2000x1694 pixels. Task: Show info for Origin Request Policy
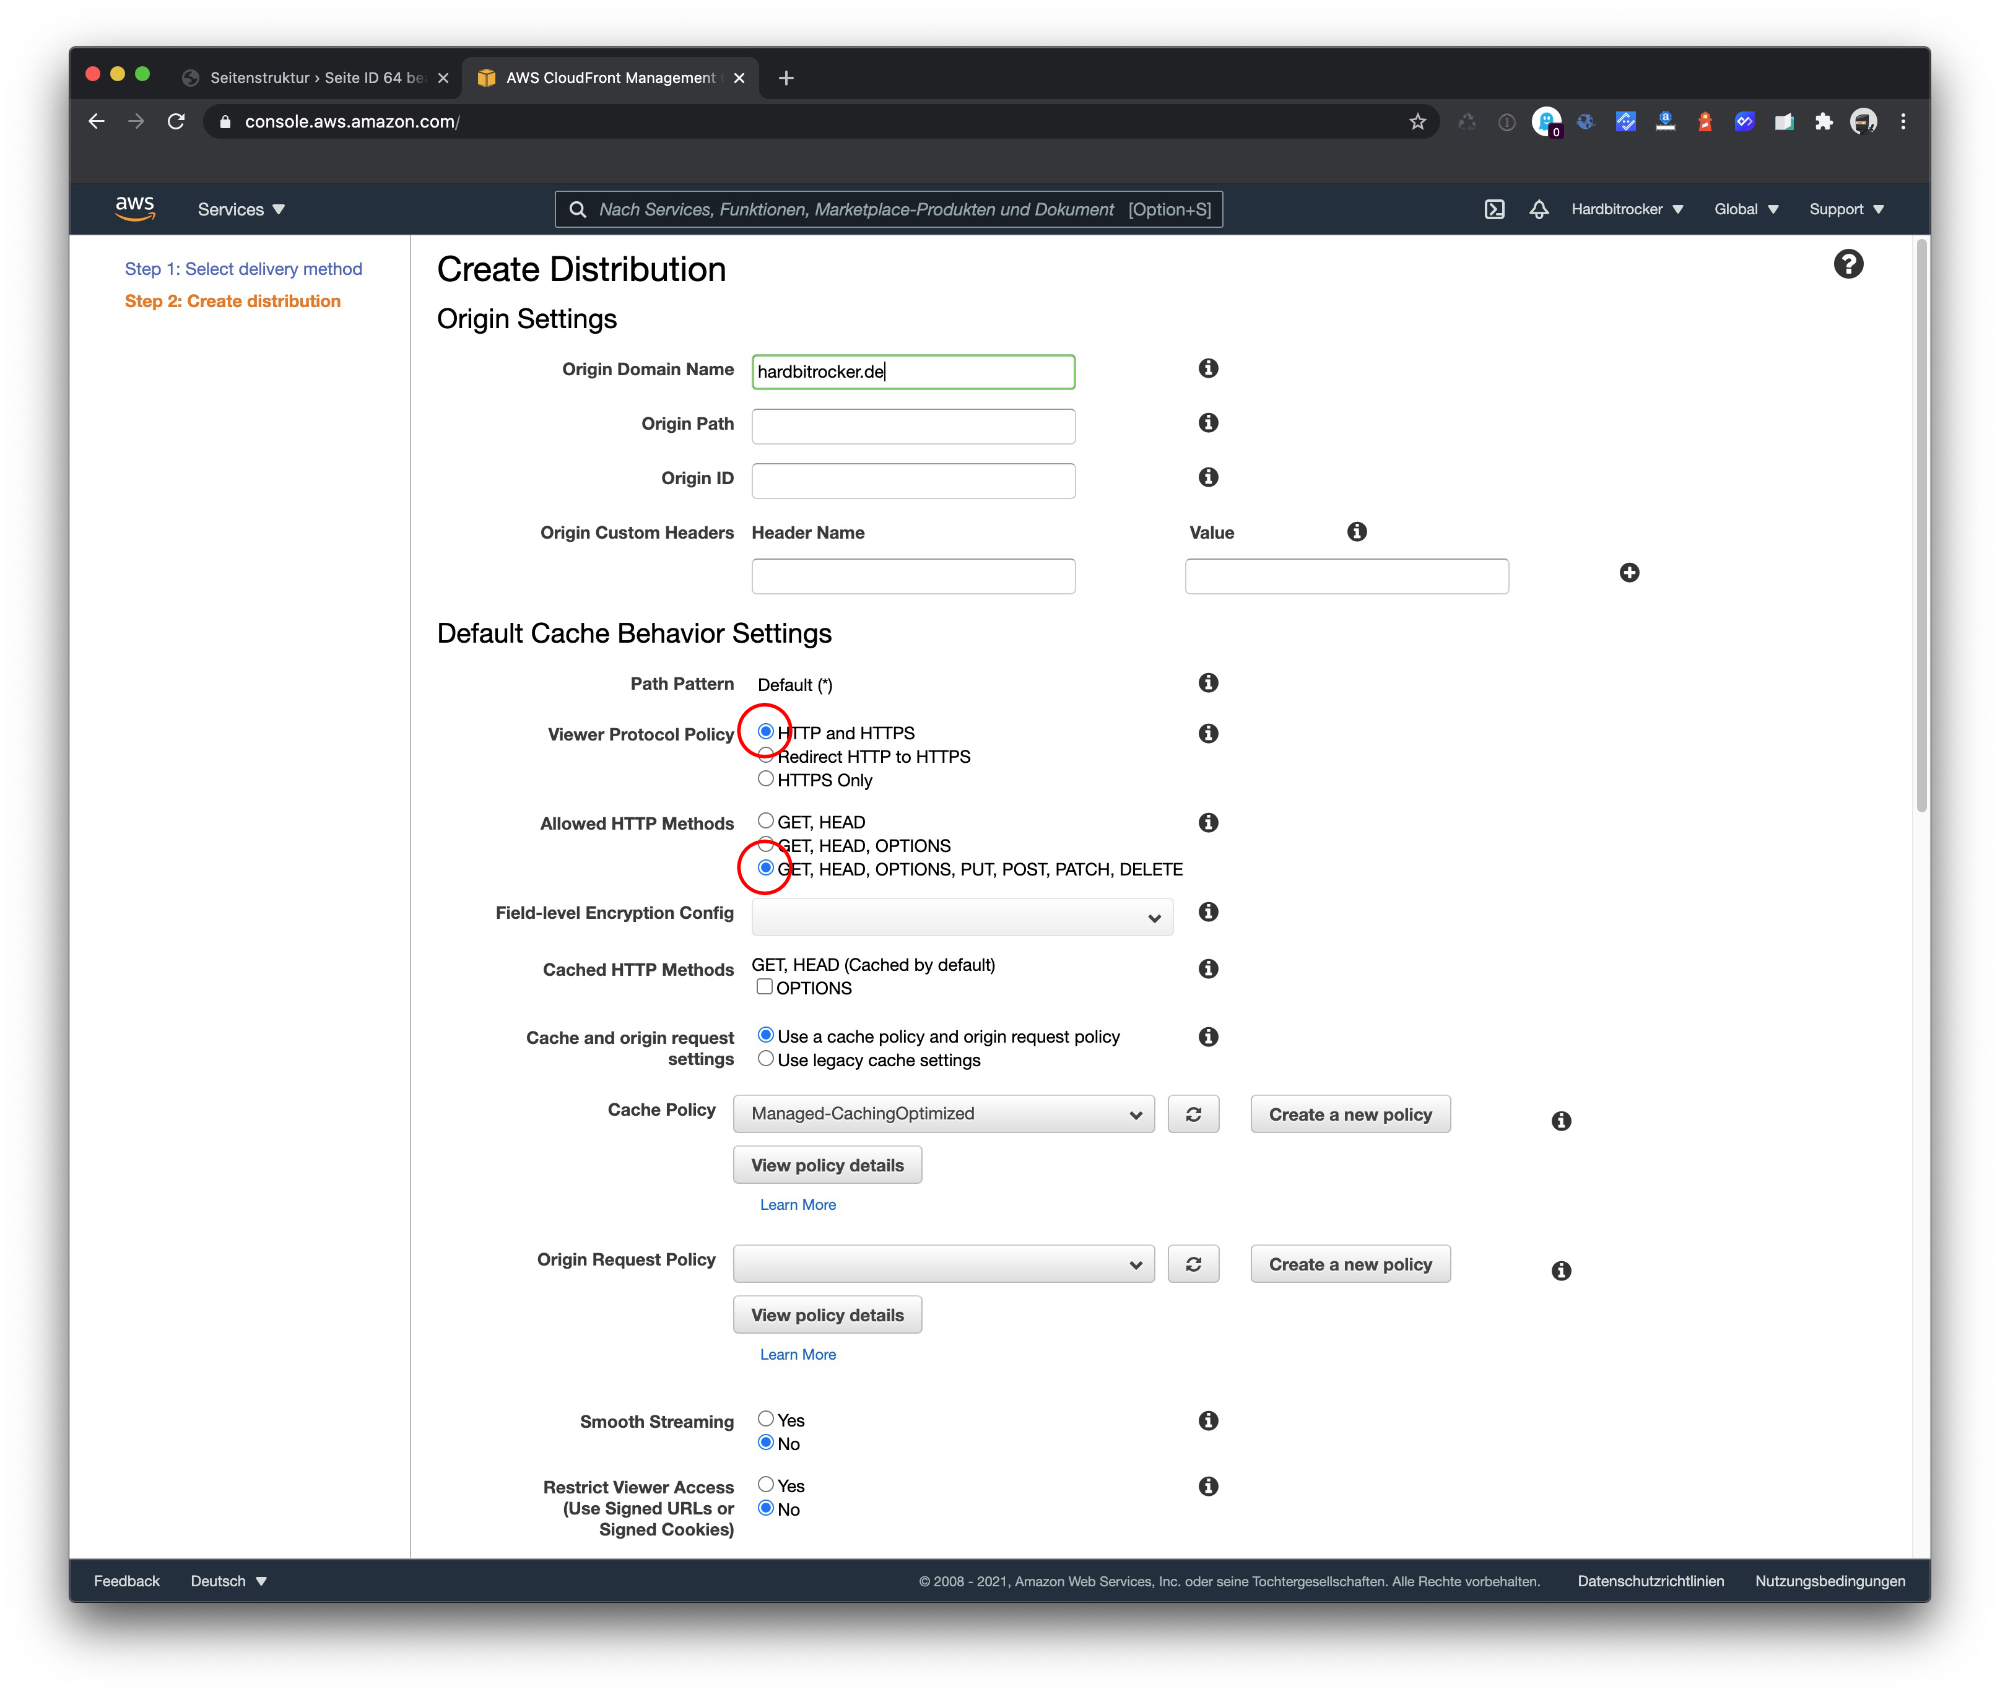(x=1561, y=1270)
